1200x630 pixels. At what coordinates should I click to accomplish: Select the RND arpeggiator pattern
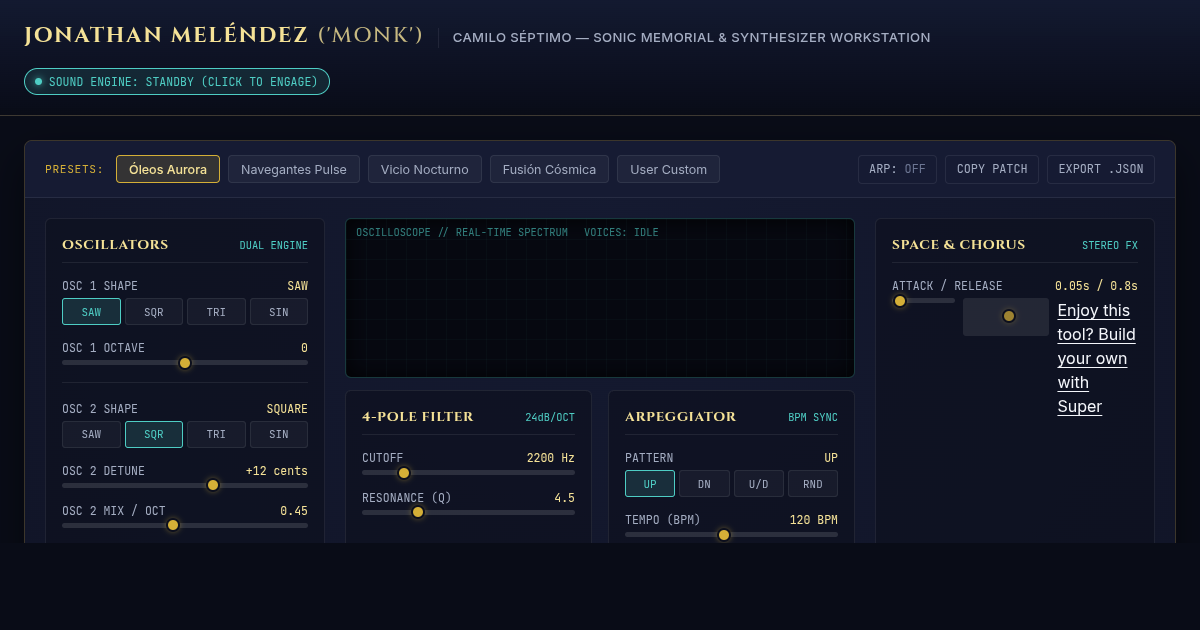click(813, 484)
